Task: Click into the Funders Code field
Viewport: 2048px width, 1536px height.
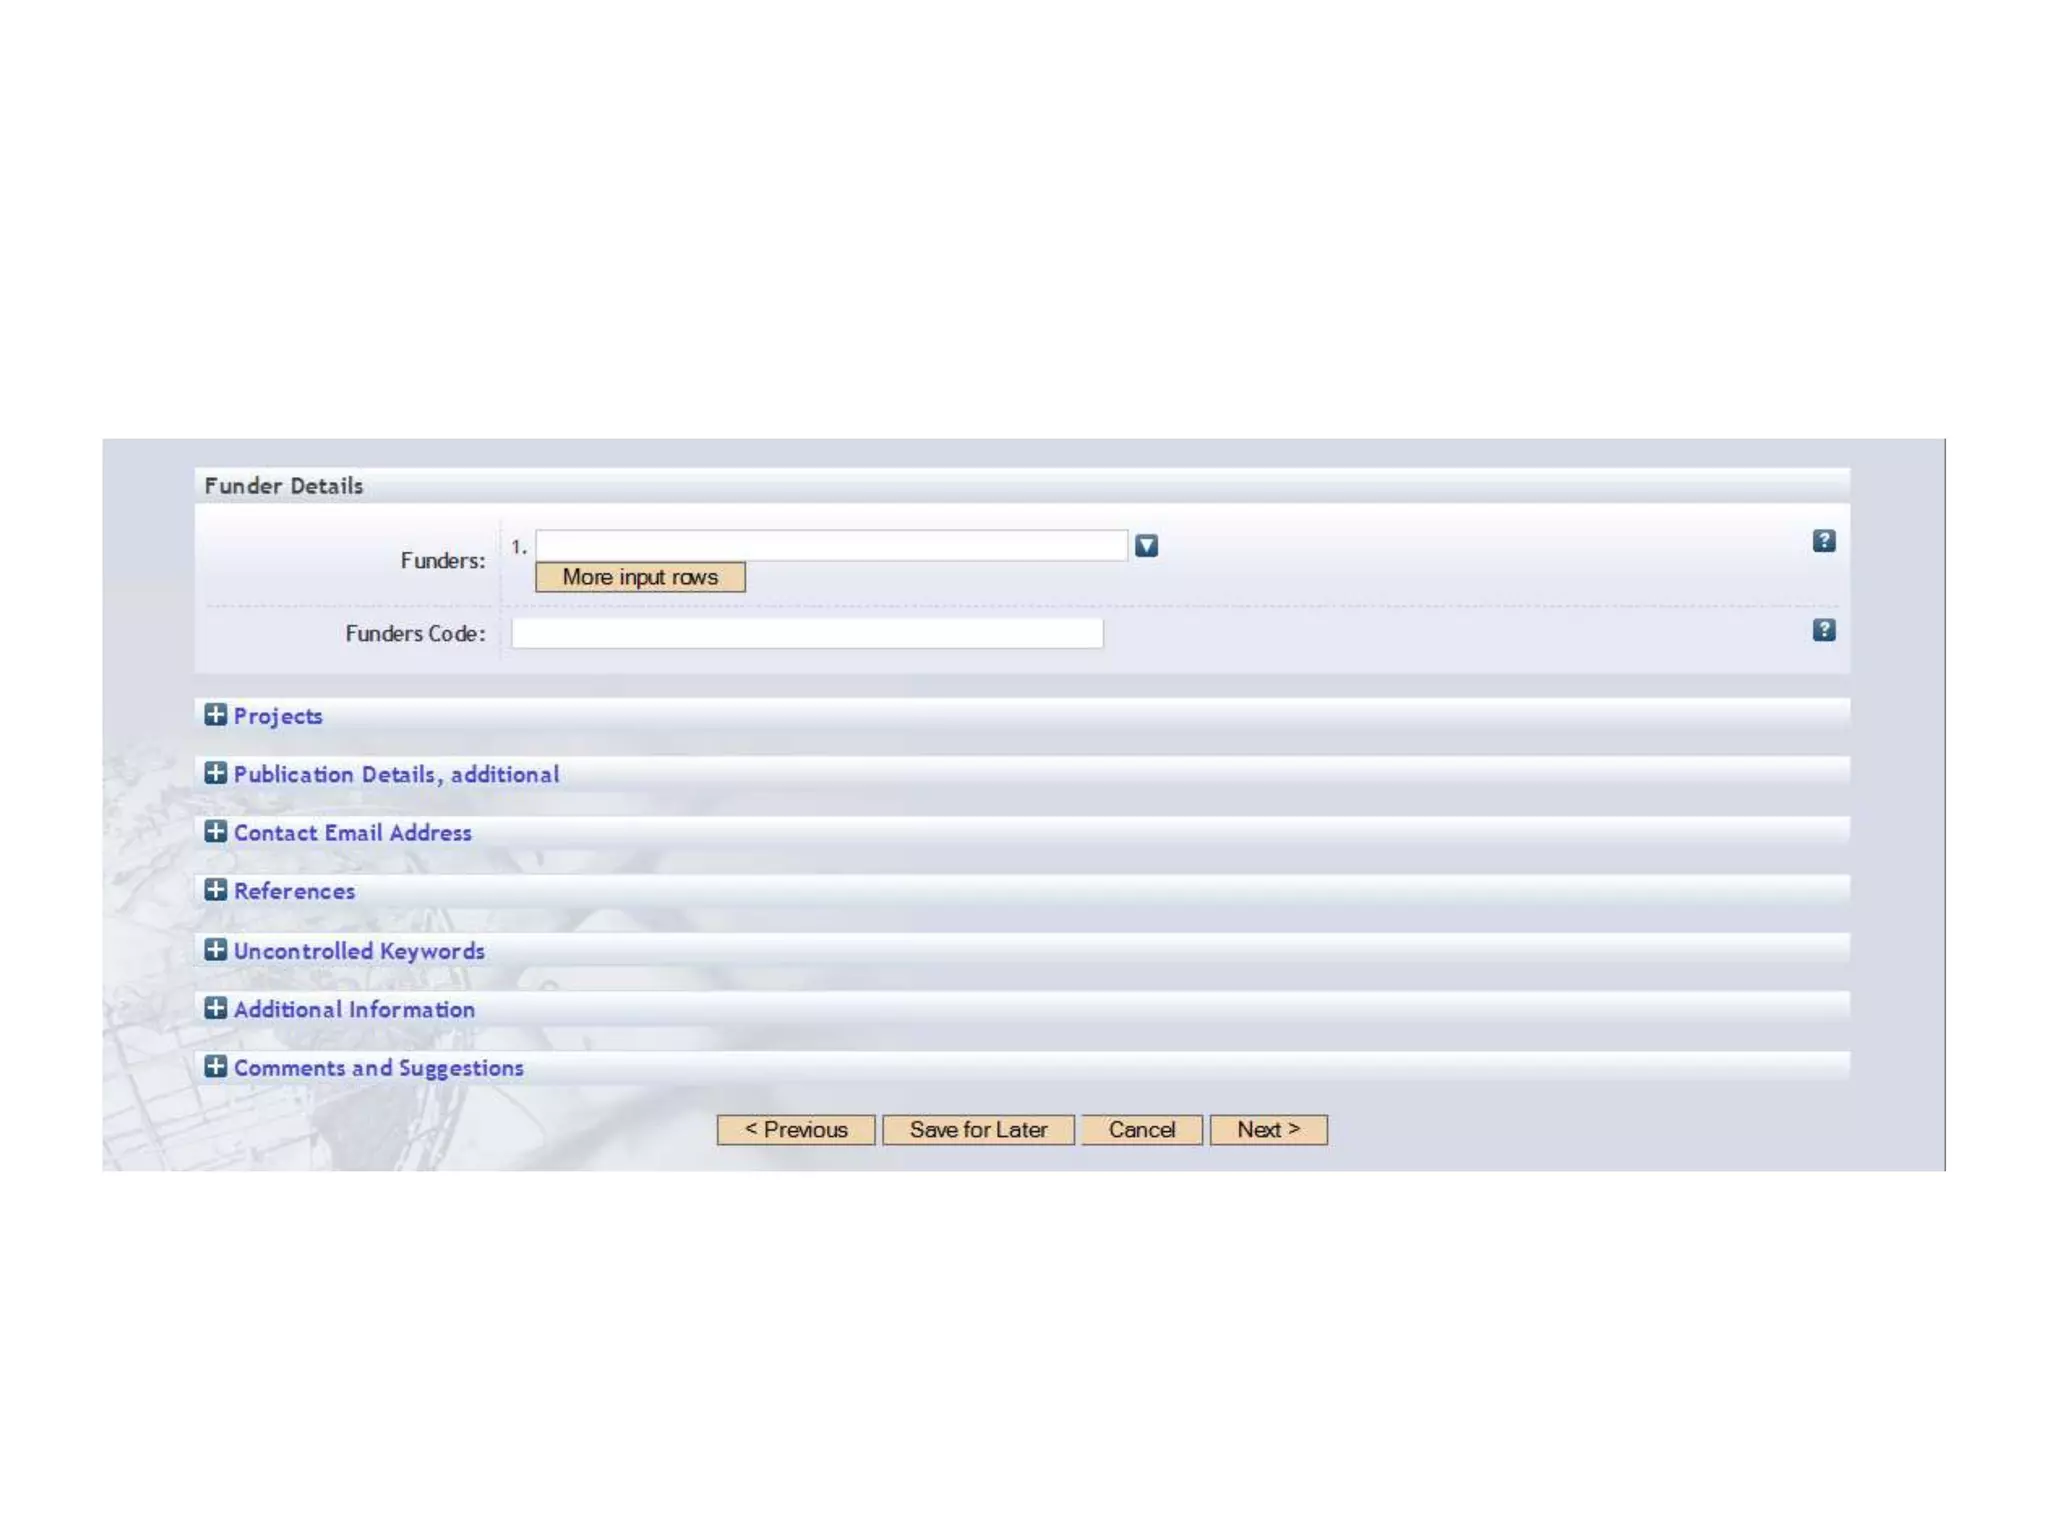Action: point(807,633)
